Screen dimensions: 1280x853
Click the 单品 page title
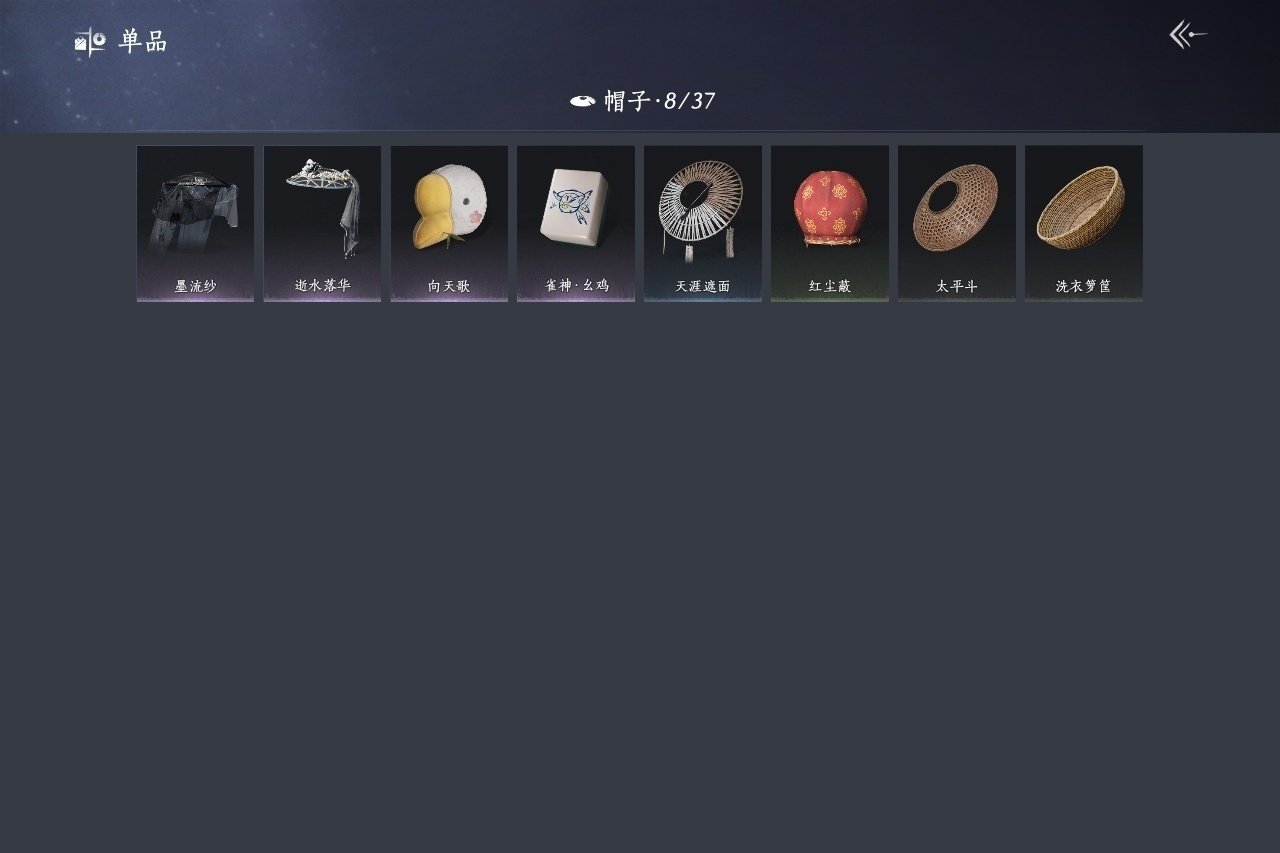pos(143,42)
